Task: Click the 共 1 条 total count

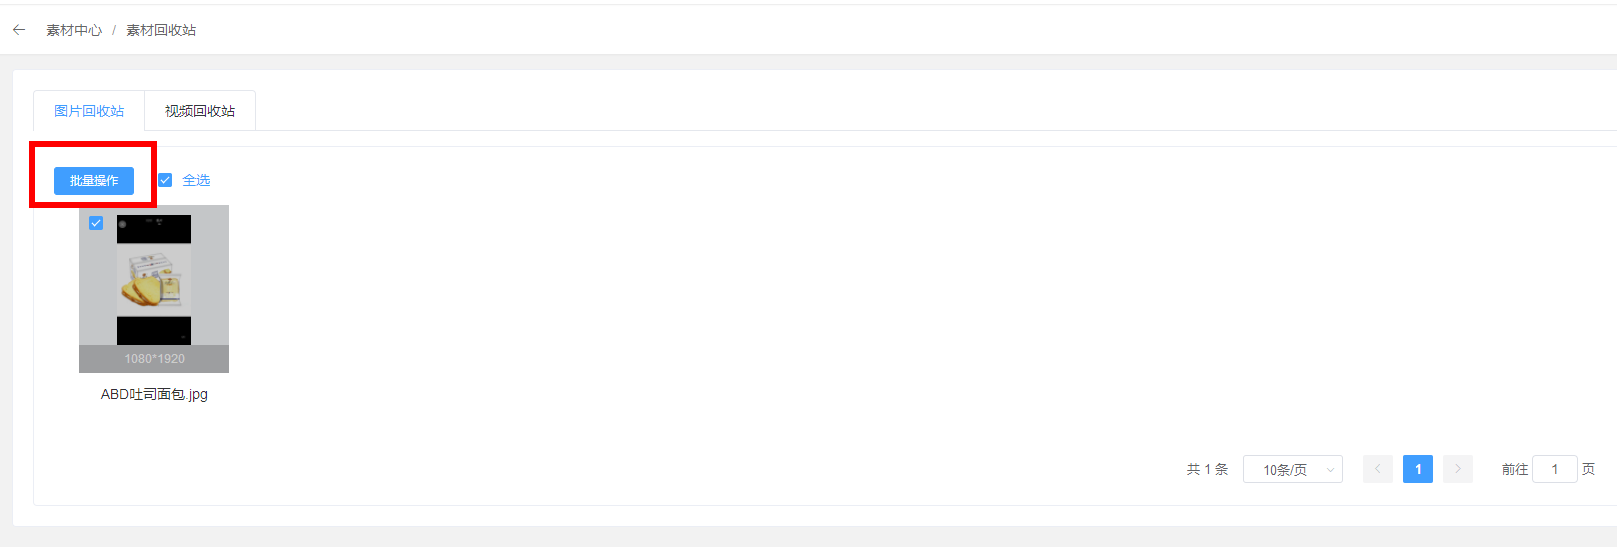Action: tap(1207, 469)
